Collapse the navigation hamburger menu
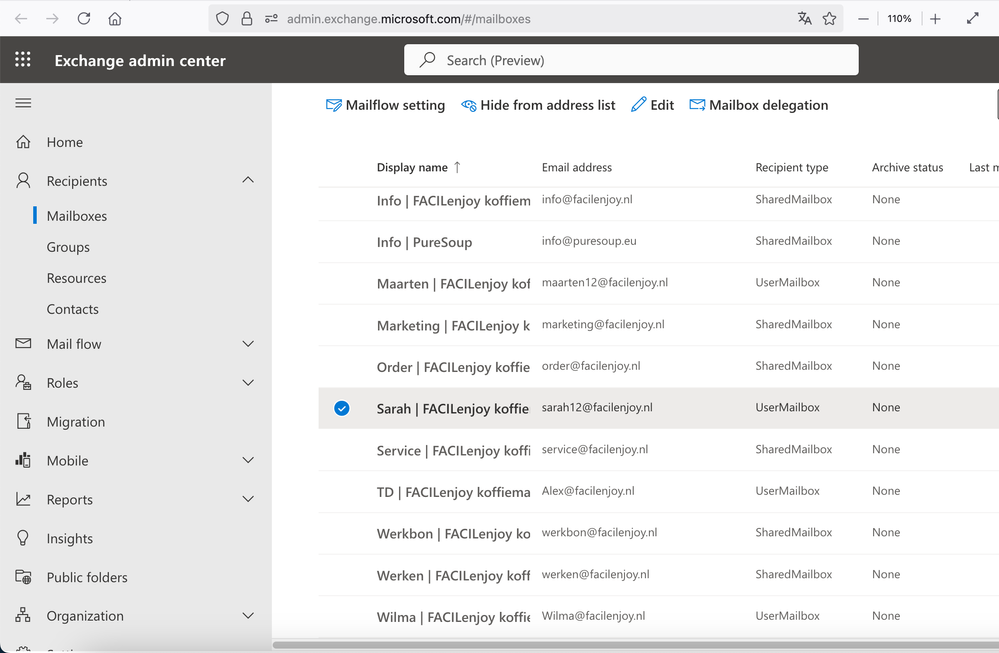This screenshot has width=999, height=653. click(x=23, y=103)
